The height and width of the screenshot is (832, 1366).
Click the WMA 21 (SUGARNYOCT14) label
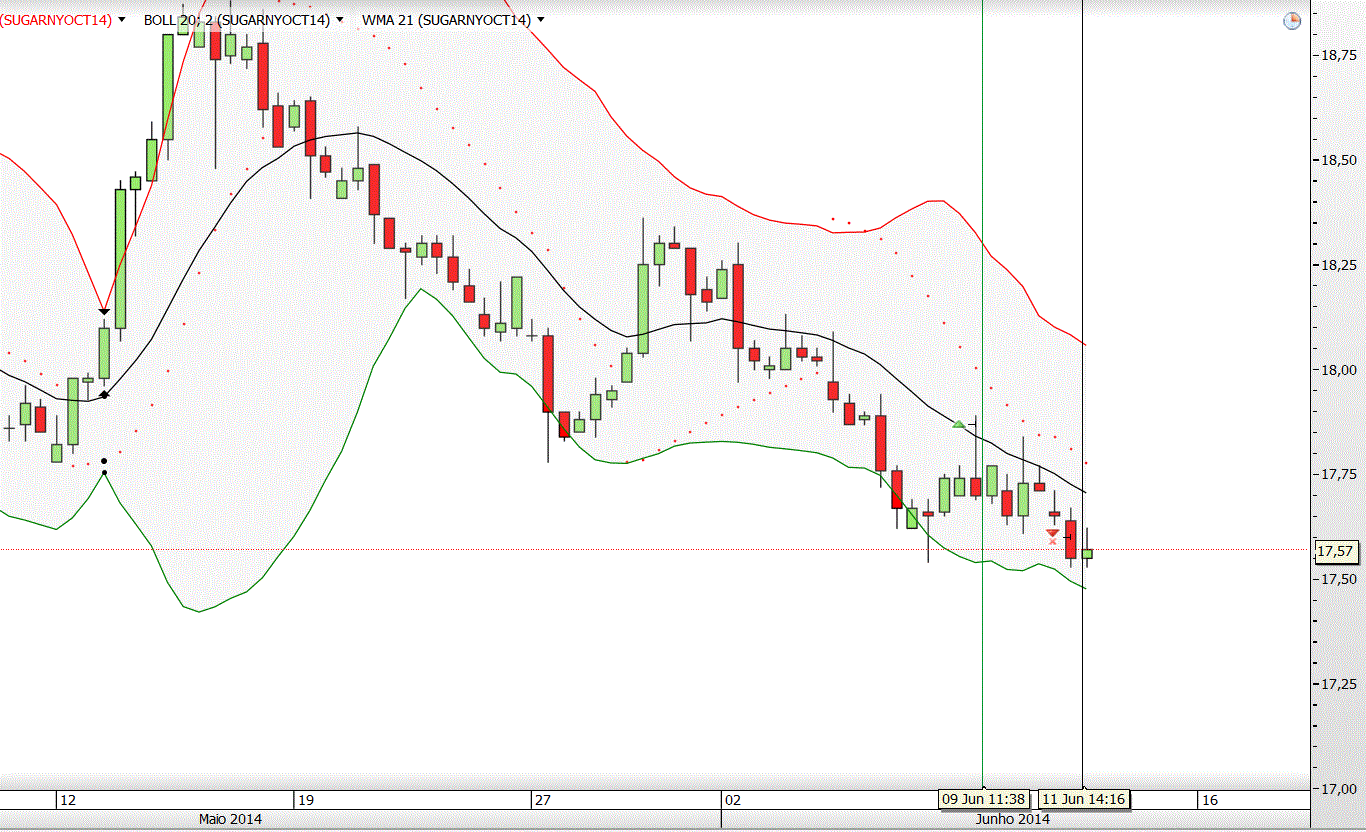446,19
